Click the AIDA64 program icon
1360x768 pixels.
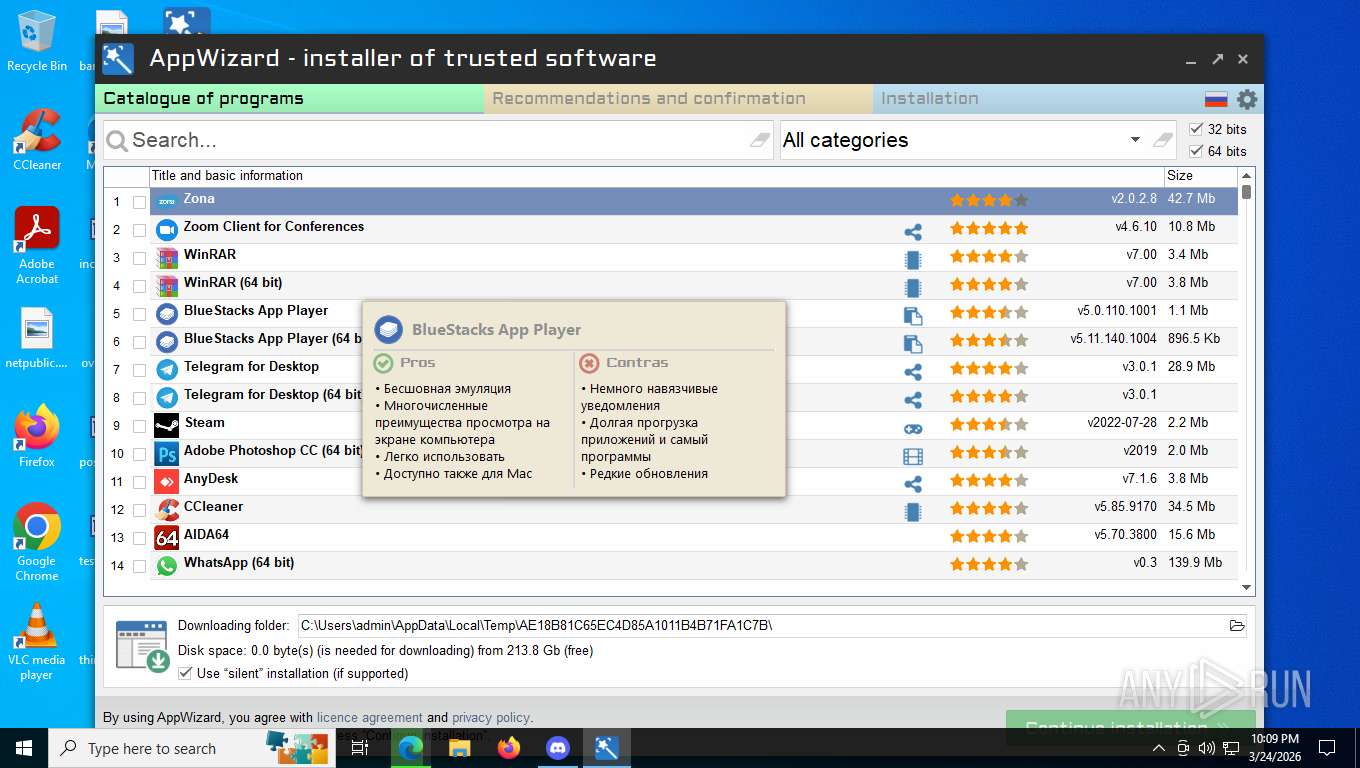coord(167,537)
